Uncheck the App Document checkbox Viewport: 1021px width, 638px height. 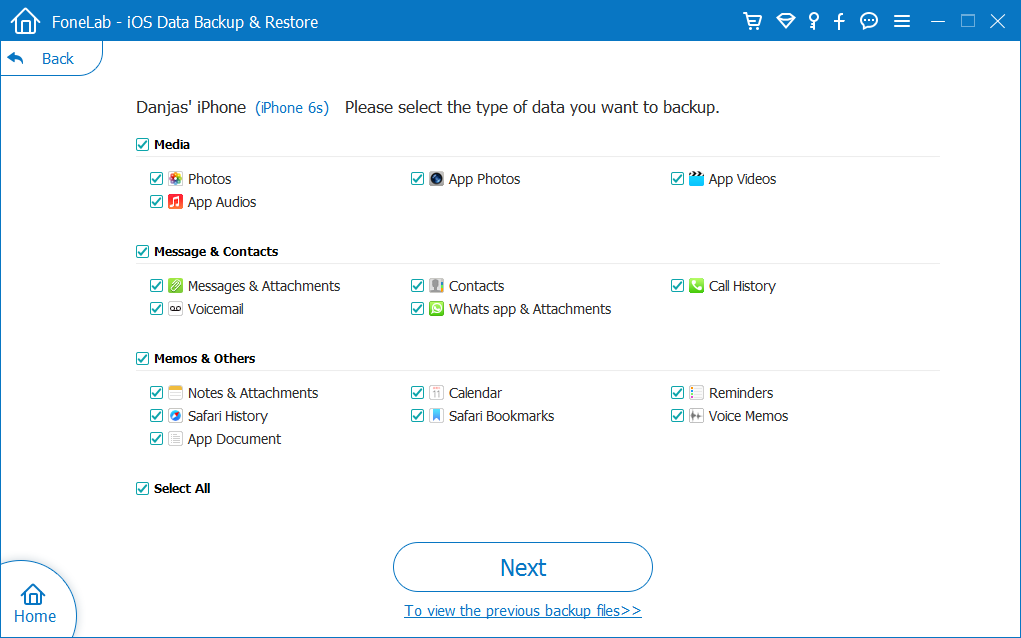coord(156,438)
